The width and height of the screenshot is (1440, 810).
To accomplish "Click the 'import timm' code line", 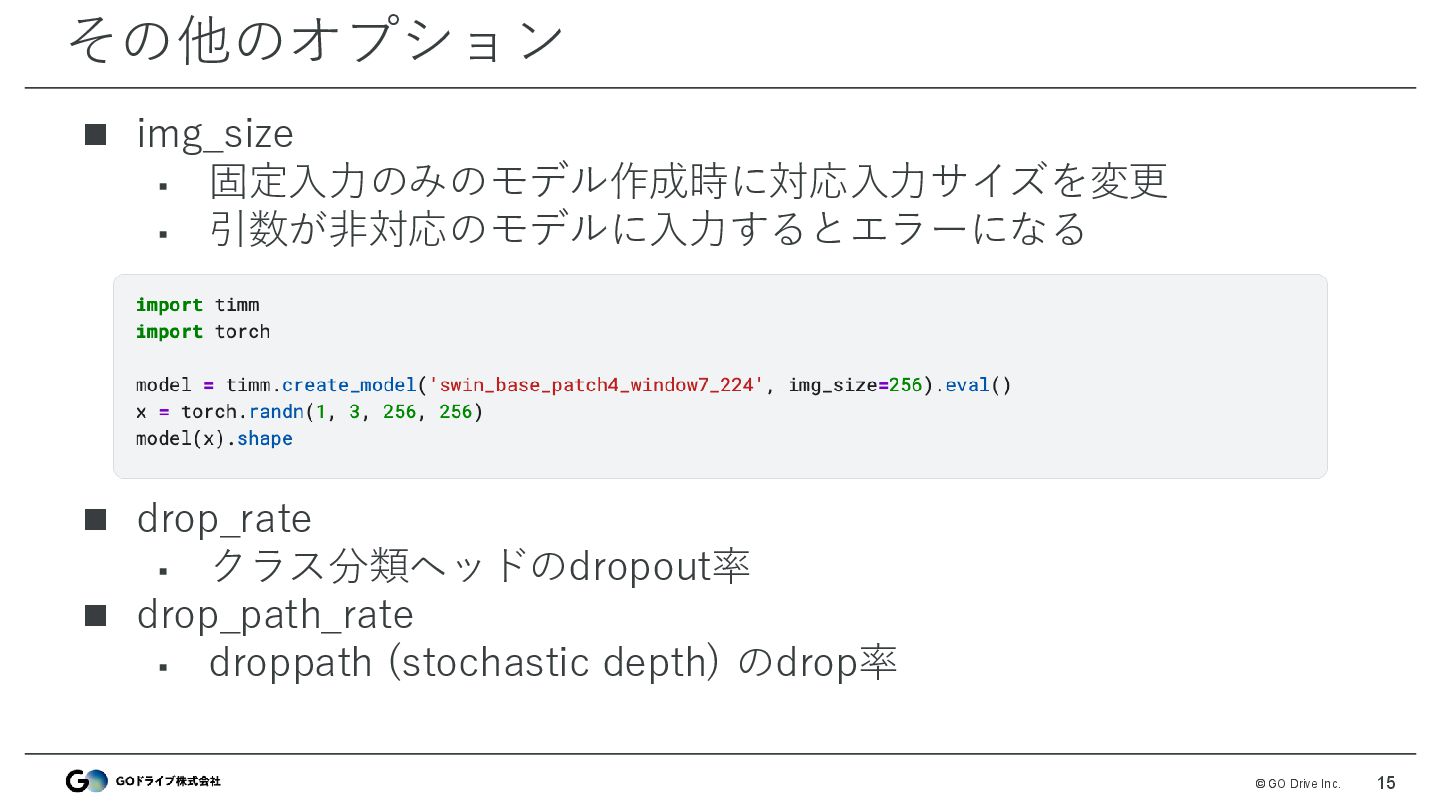I will (198, 304).
